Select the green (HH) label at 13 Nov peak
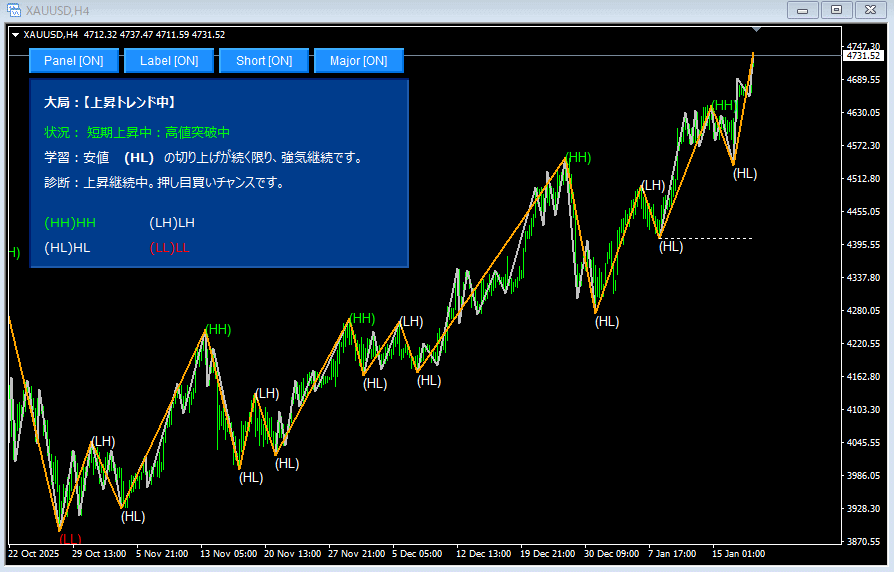 pos(218,329)
